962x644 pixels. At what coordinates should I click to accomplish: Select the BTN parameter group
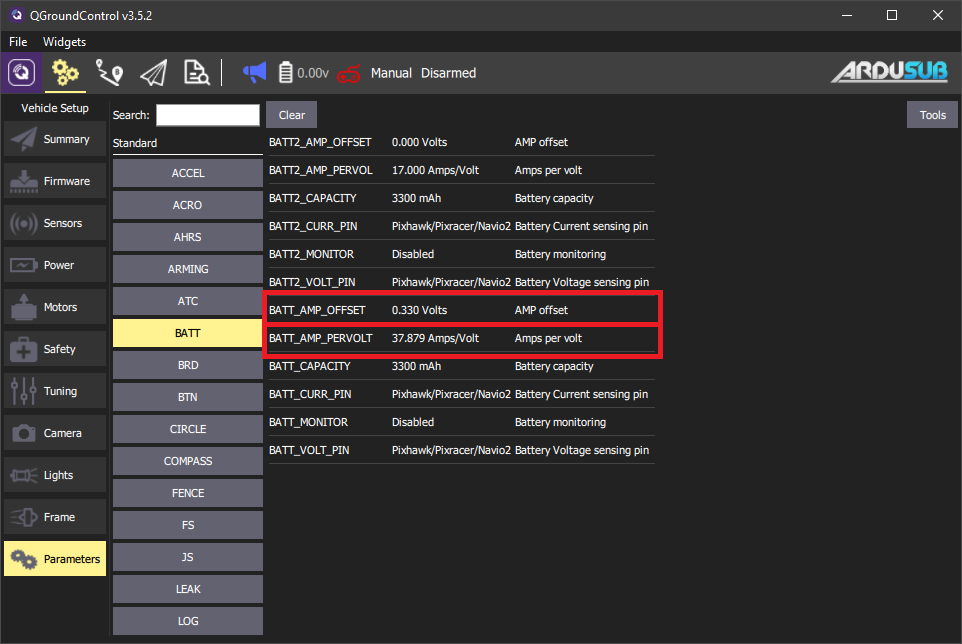pos(188,397)
